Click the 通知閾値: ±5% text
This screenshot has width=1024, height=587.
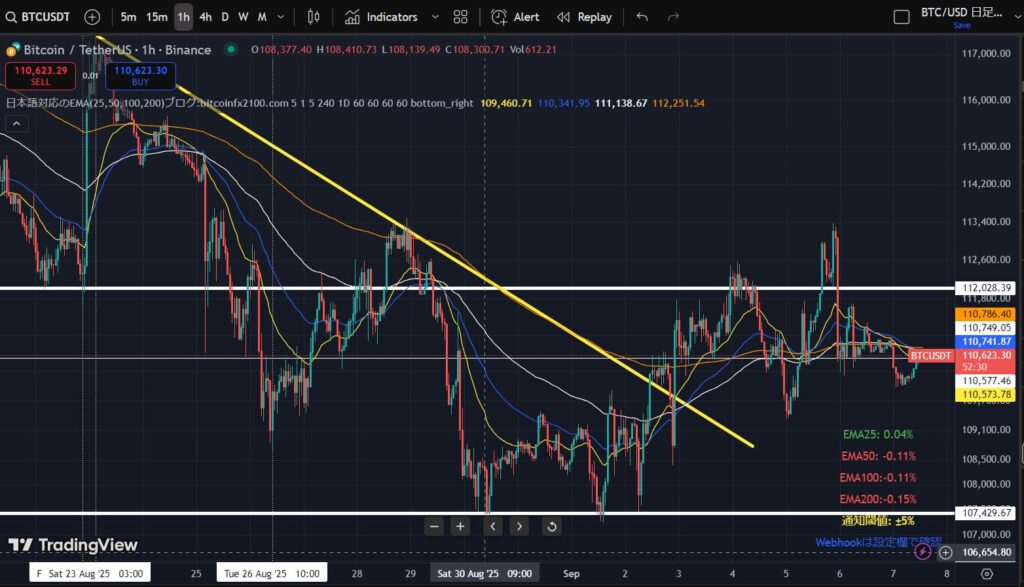tap(878, 520)
